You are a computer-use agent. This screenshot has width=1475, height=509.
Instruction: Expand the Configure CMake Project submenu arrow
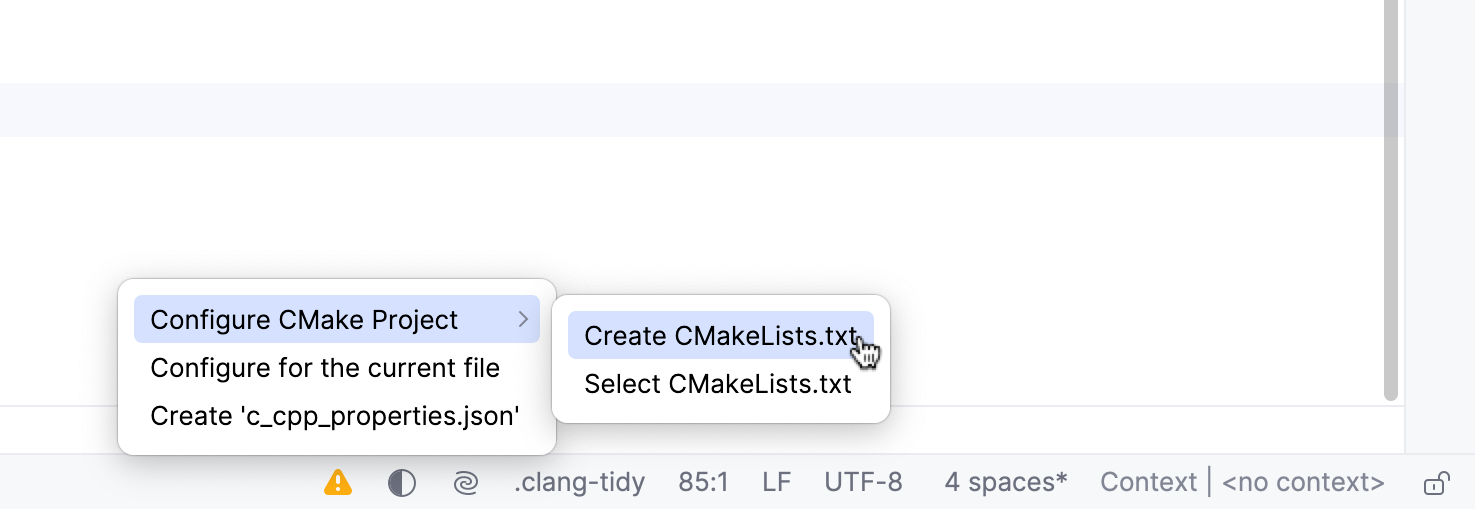(523, 320)
